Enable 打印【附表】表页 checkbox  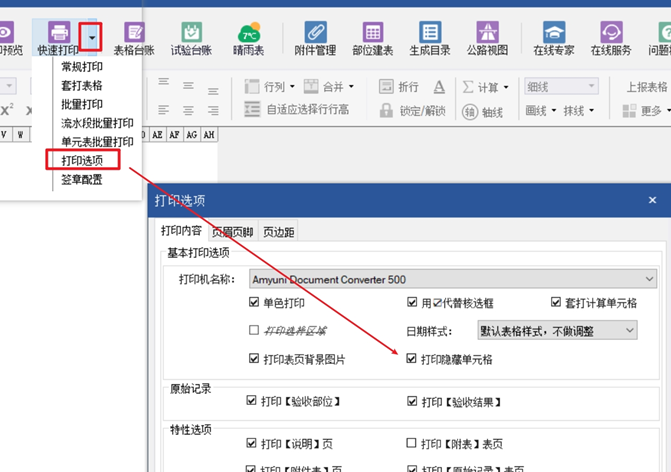point(412,443)
